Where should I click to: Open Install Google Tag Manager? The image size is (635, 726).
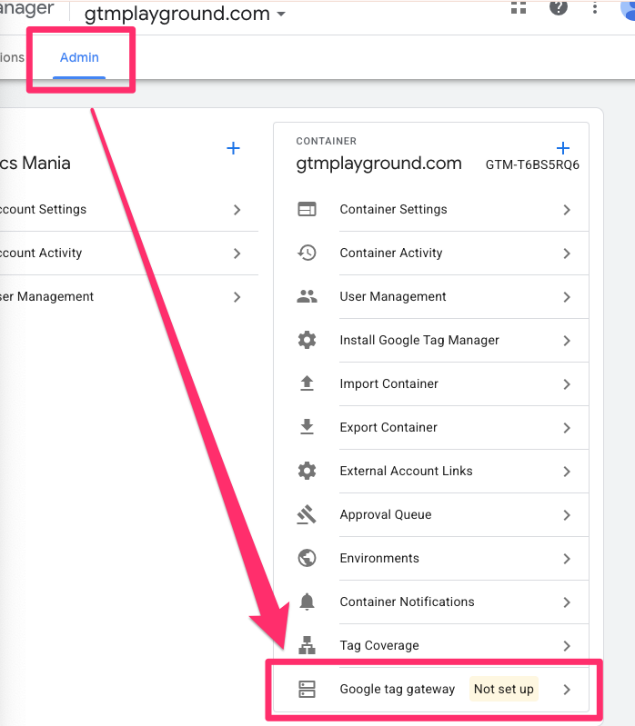[x=431, y=340]
